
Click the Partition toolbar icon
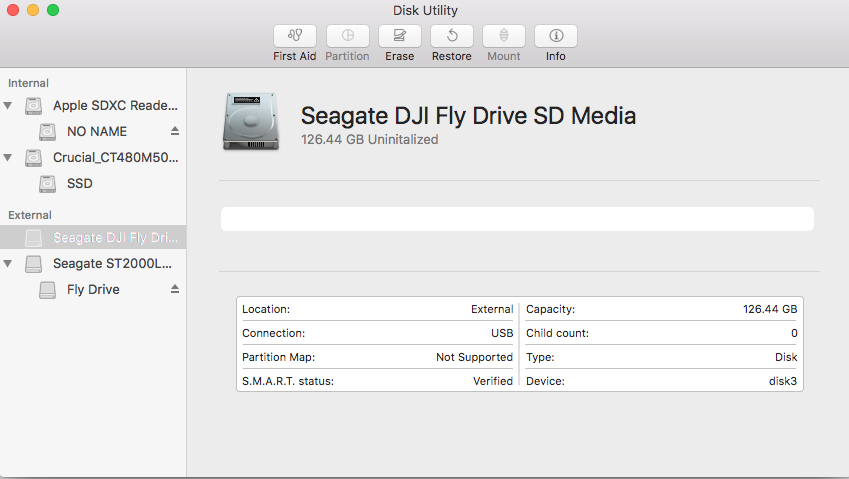348,36
